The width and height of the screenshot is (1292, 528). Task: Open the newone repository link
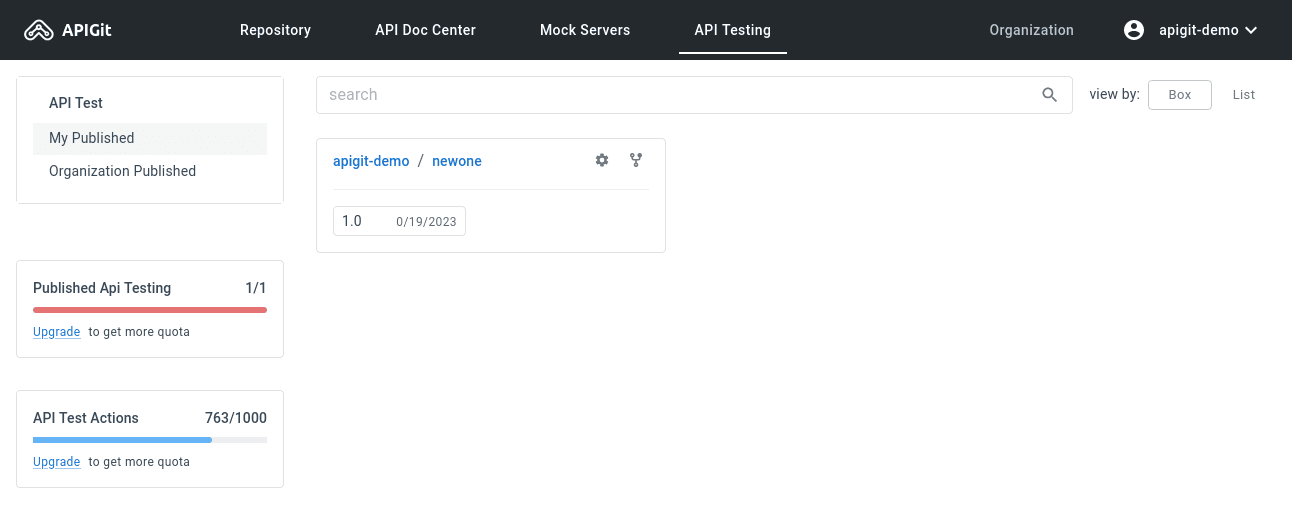click(457, 161)
